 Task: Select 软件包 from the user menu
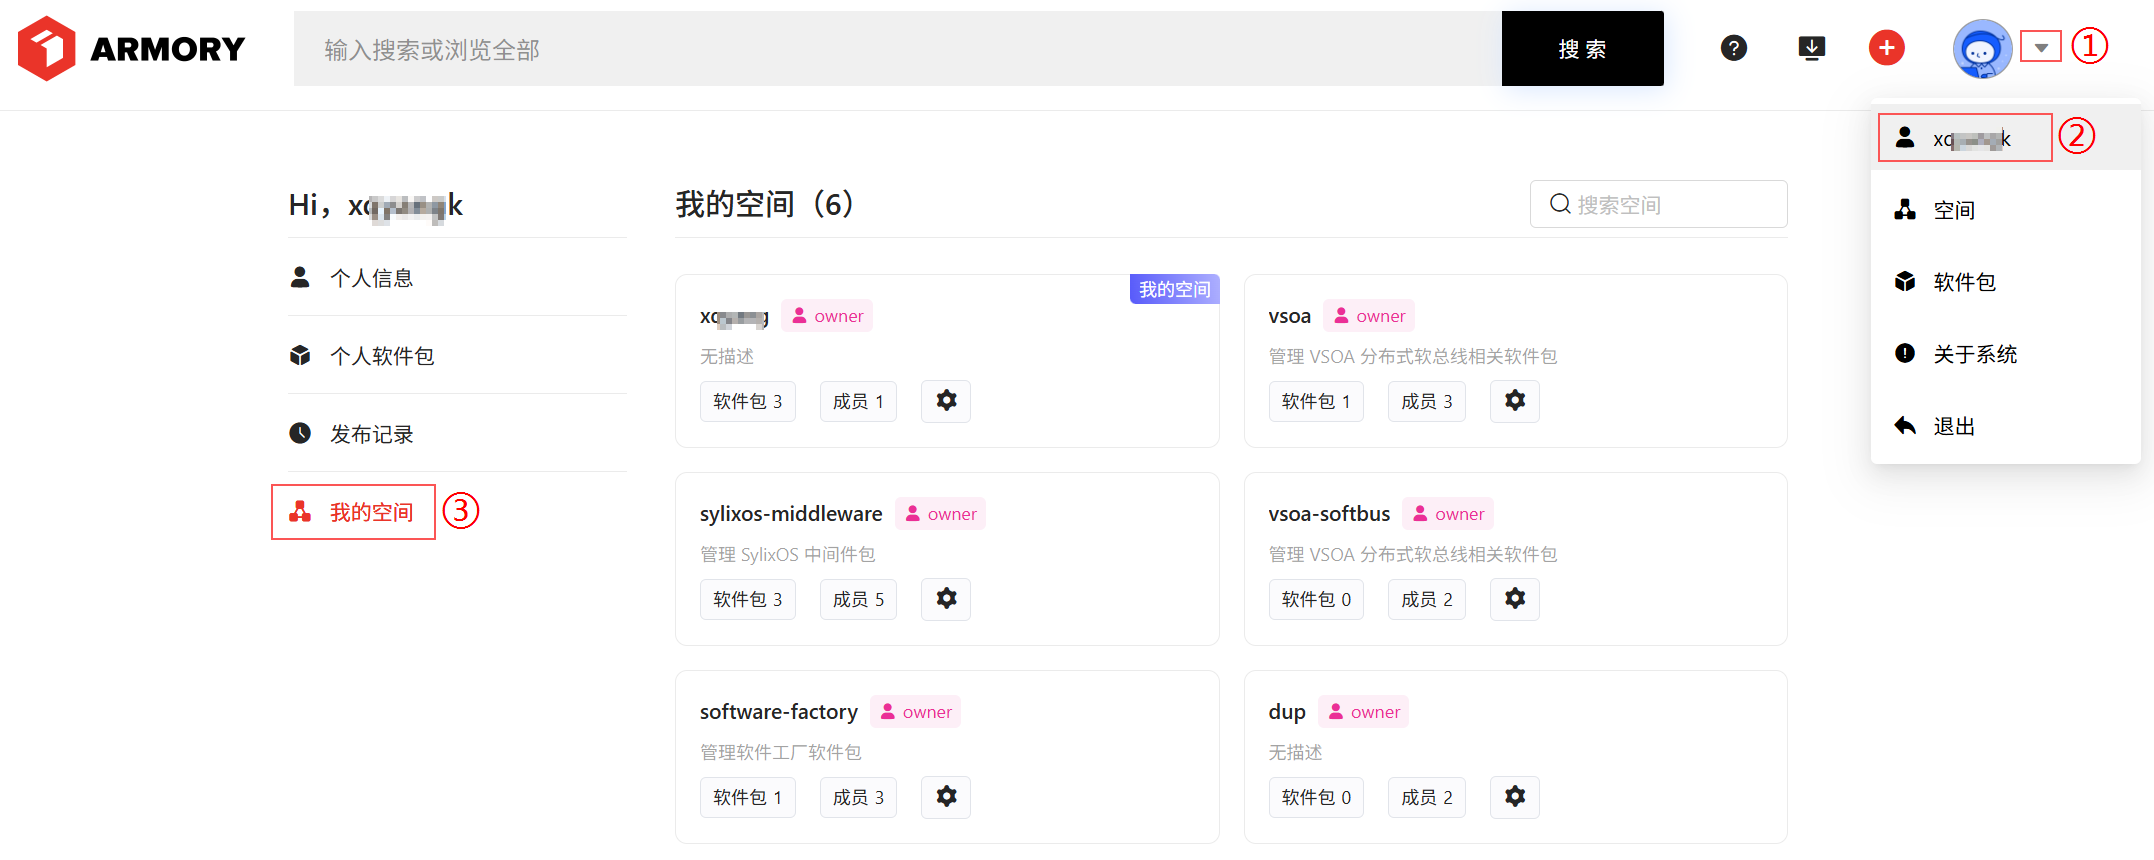point(1963,282)
